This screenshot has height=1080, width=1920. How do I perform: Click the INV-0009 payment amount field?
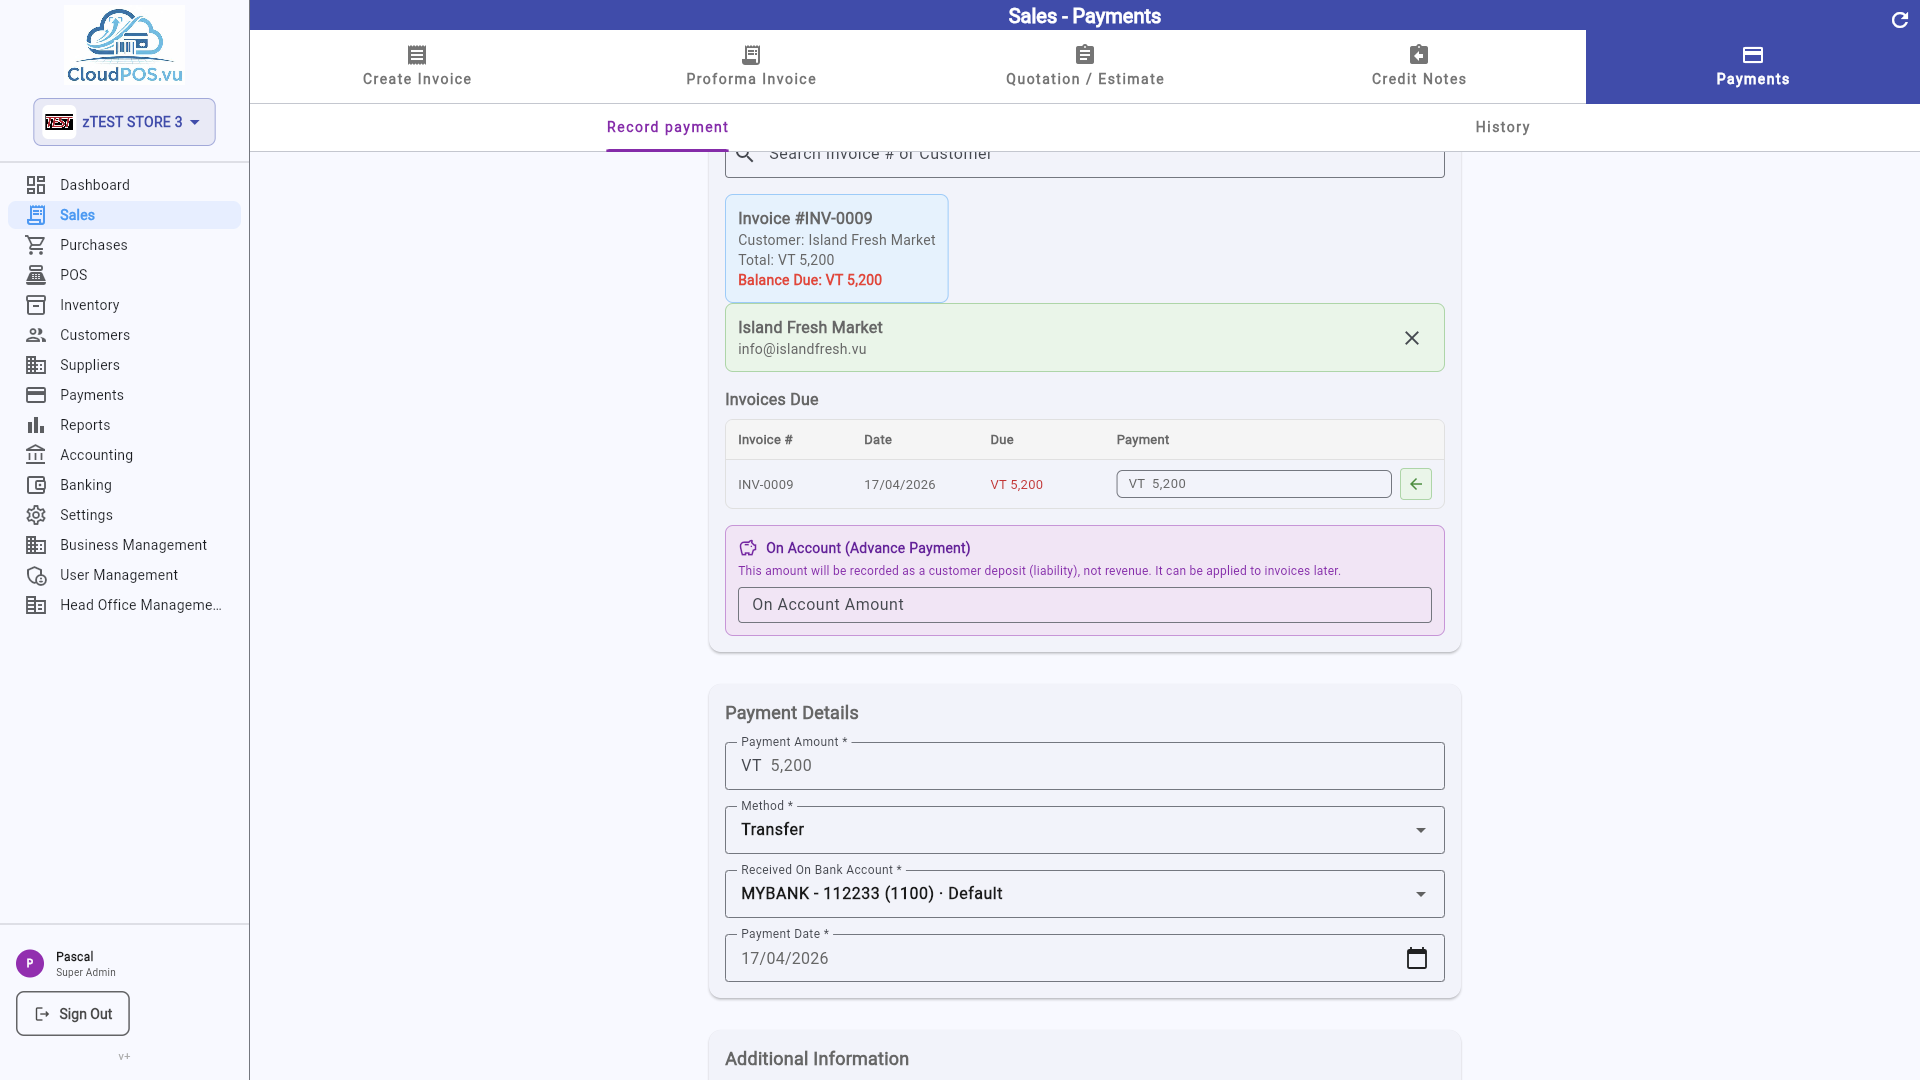click(x=1254, y=484)
